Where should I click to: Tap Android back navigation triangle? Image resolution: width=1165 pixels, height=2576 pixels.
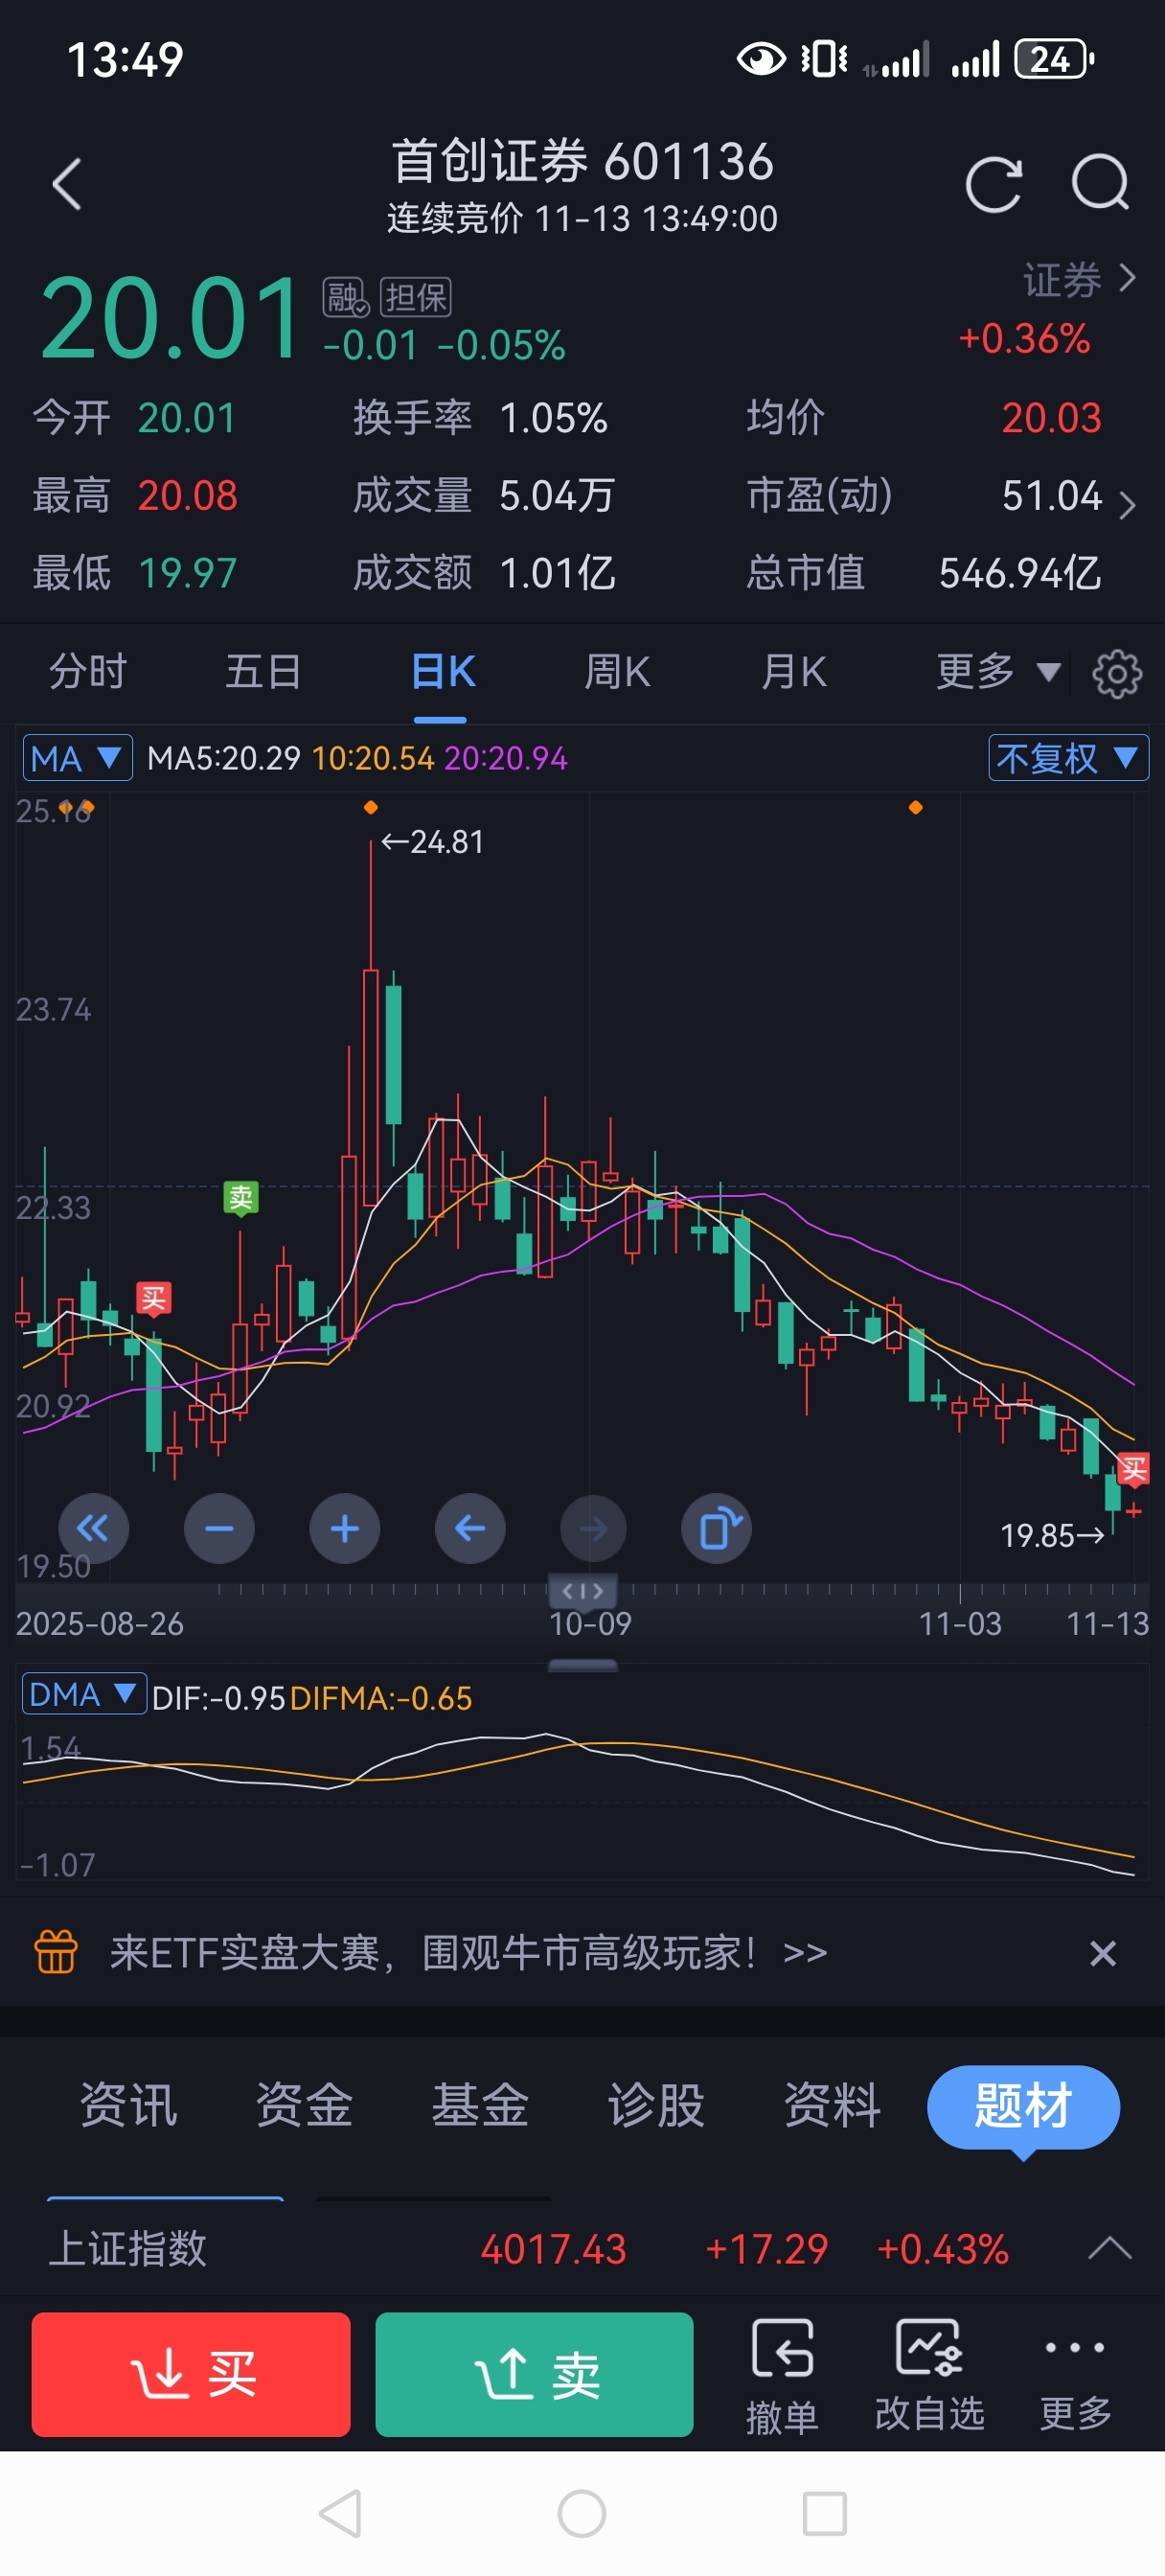[x=340, y=2513]
